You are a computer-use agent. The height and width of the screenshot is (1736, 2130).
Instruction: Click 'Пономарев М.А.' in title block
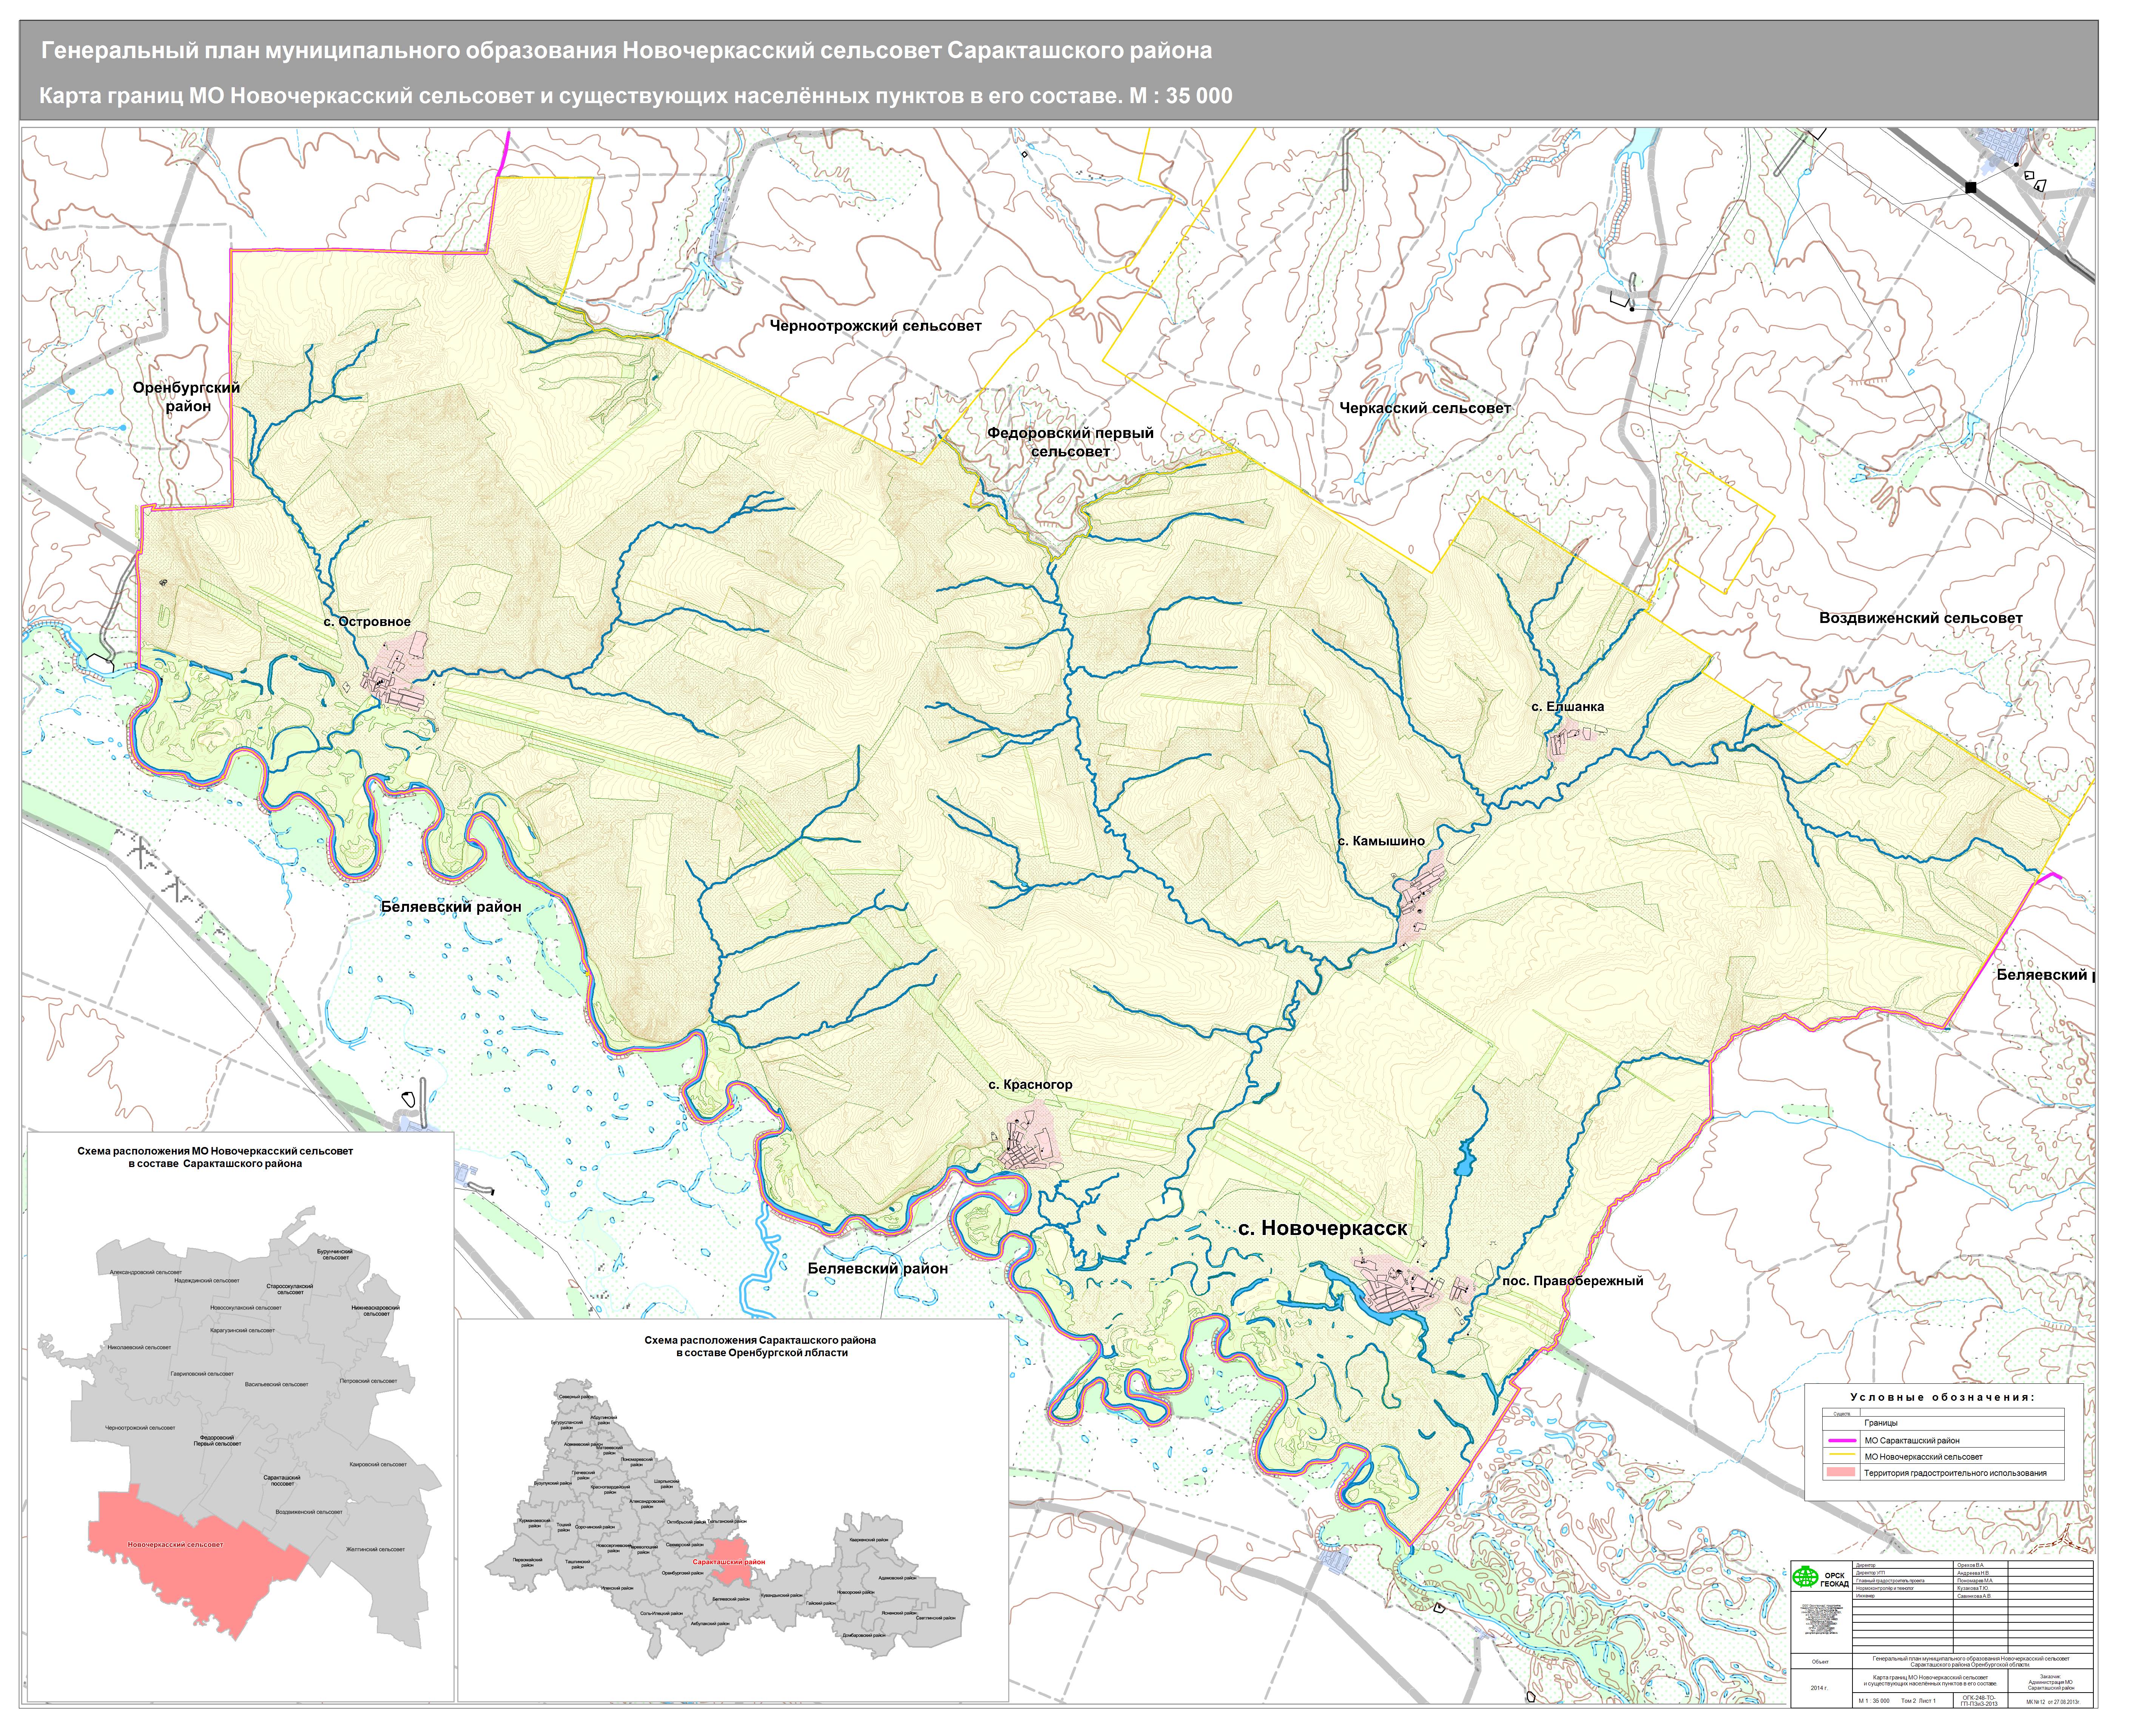click(1975, 1581)
